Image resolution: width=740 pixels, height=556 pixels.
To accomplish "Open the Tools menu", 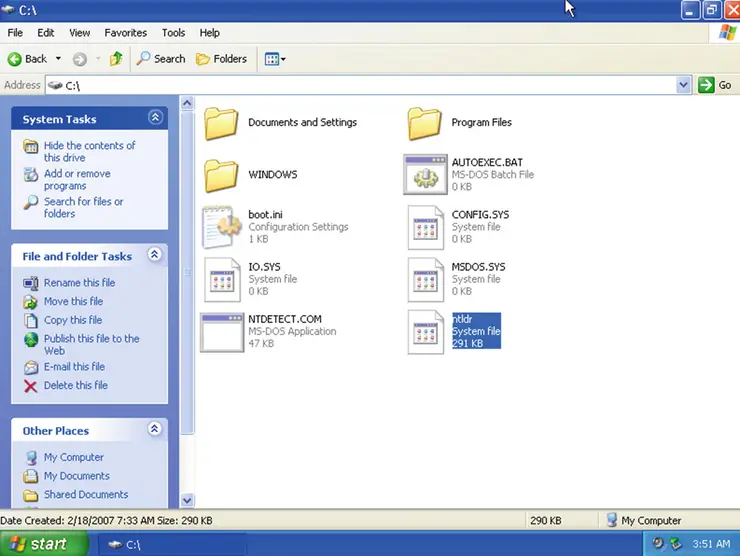I will pyautogui.click(x=173, y=33).
